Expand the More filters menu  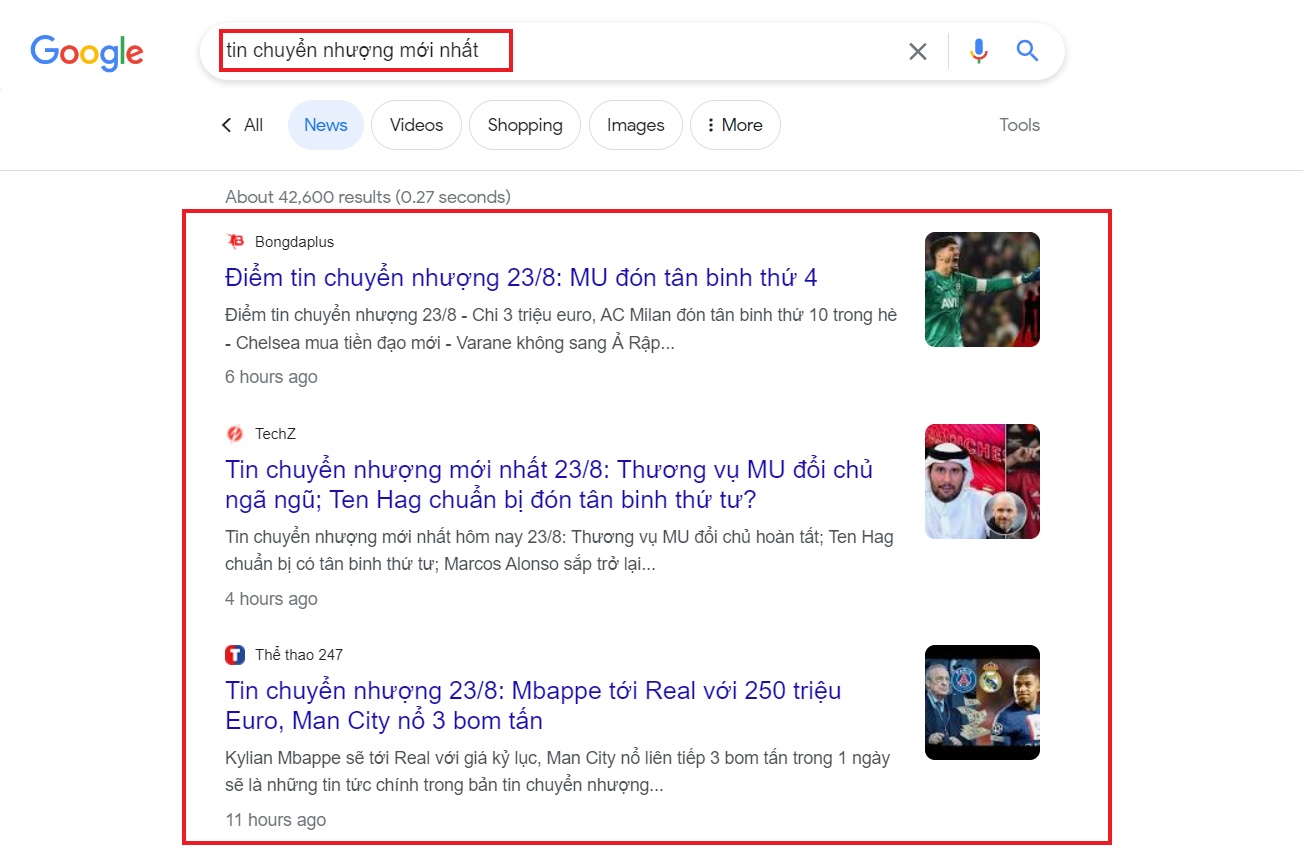tap(735, 125)
